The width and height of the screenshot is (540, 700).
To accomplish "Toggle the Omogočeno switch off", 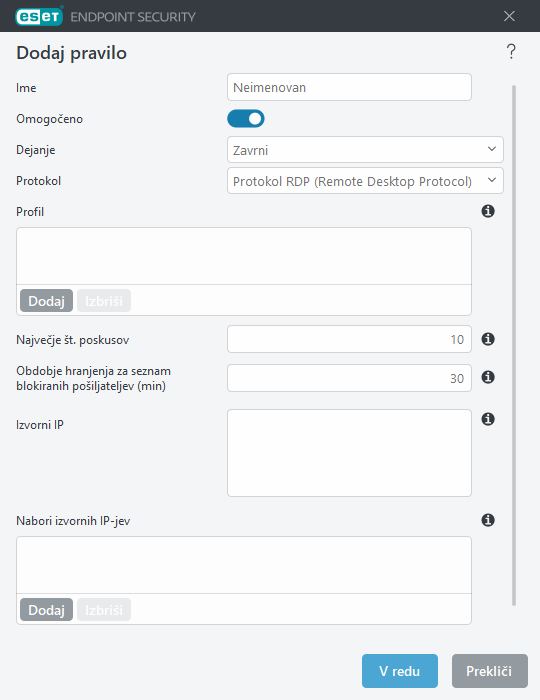I will 246,119.
